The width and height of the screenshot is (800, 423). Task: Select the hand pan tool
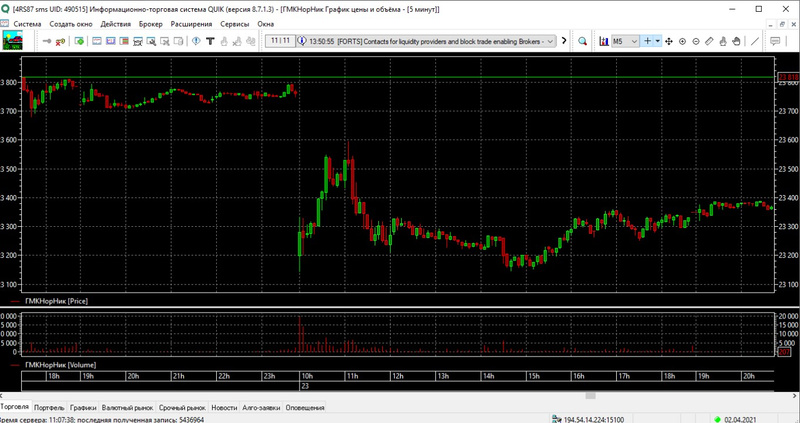click(735, 41)
